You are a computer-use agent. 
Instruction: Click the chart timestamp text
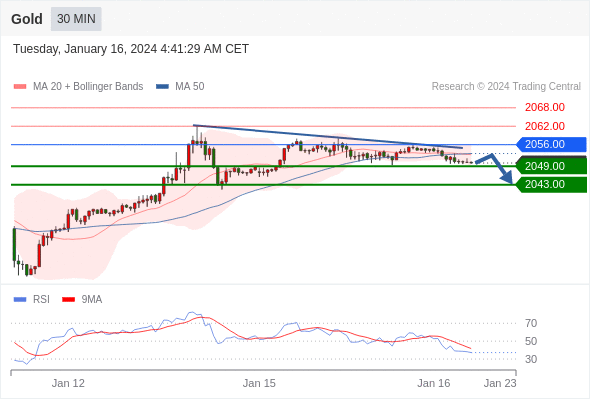coord(131,49)
